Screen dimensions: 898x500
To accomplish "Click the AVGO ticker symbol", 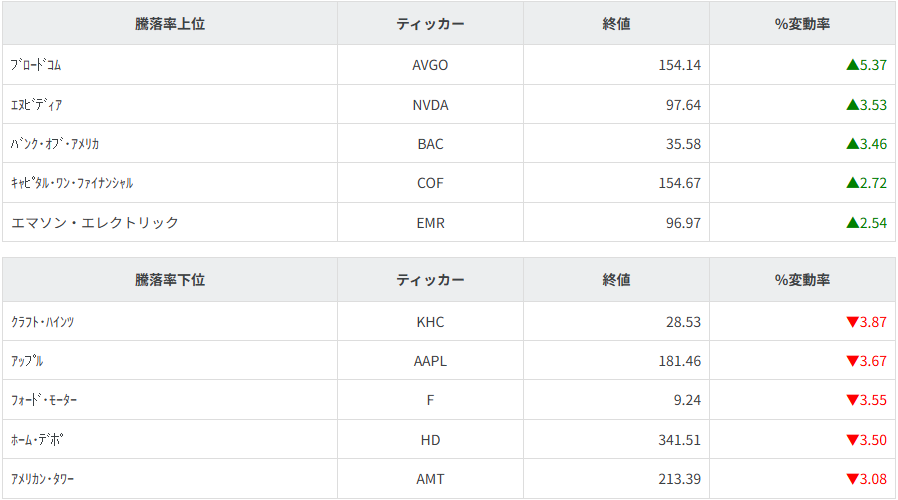I will pyautogui.click(x=430, y=65).
